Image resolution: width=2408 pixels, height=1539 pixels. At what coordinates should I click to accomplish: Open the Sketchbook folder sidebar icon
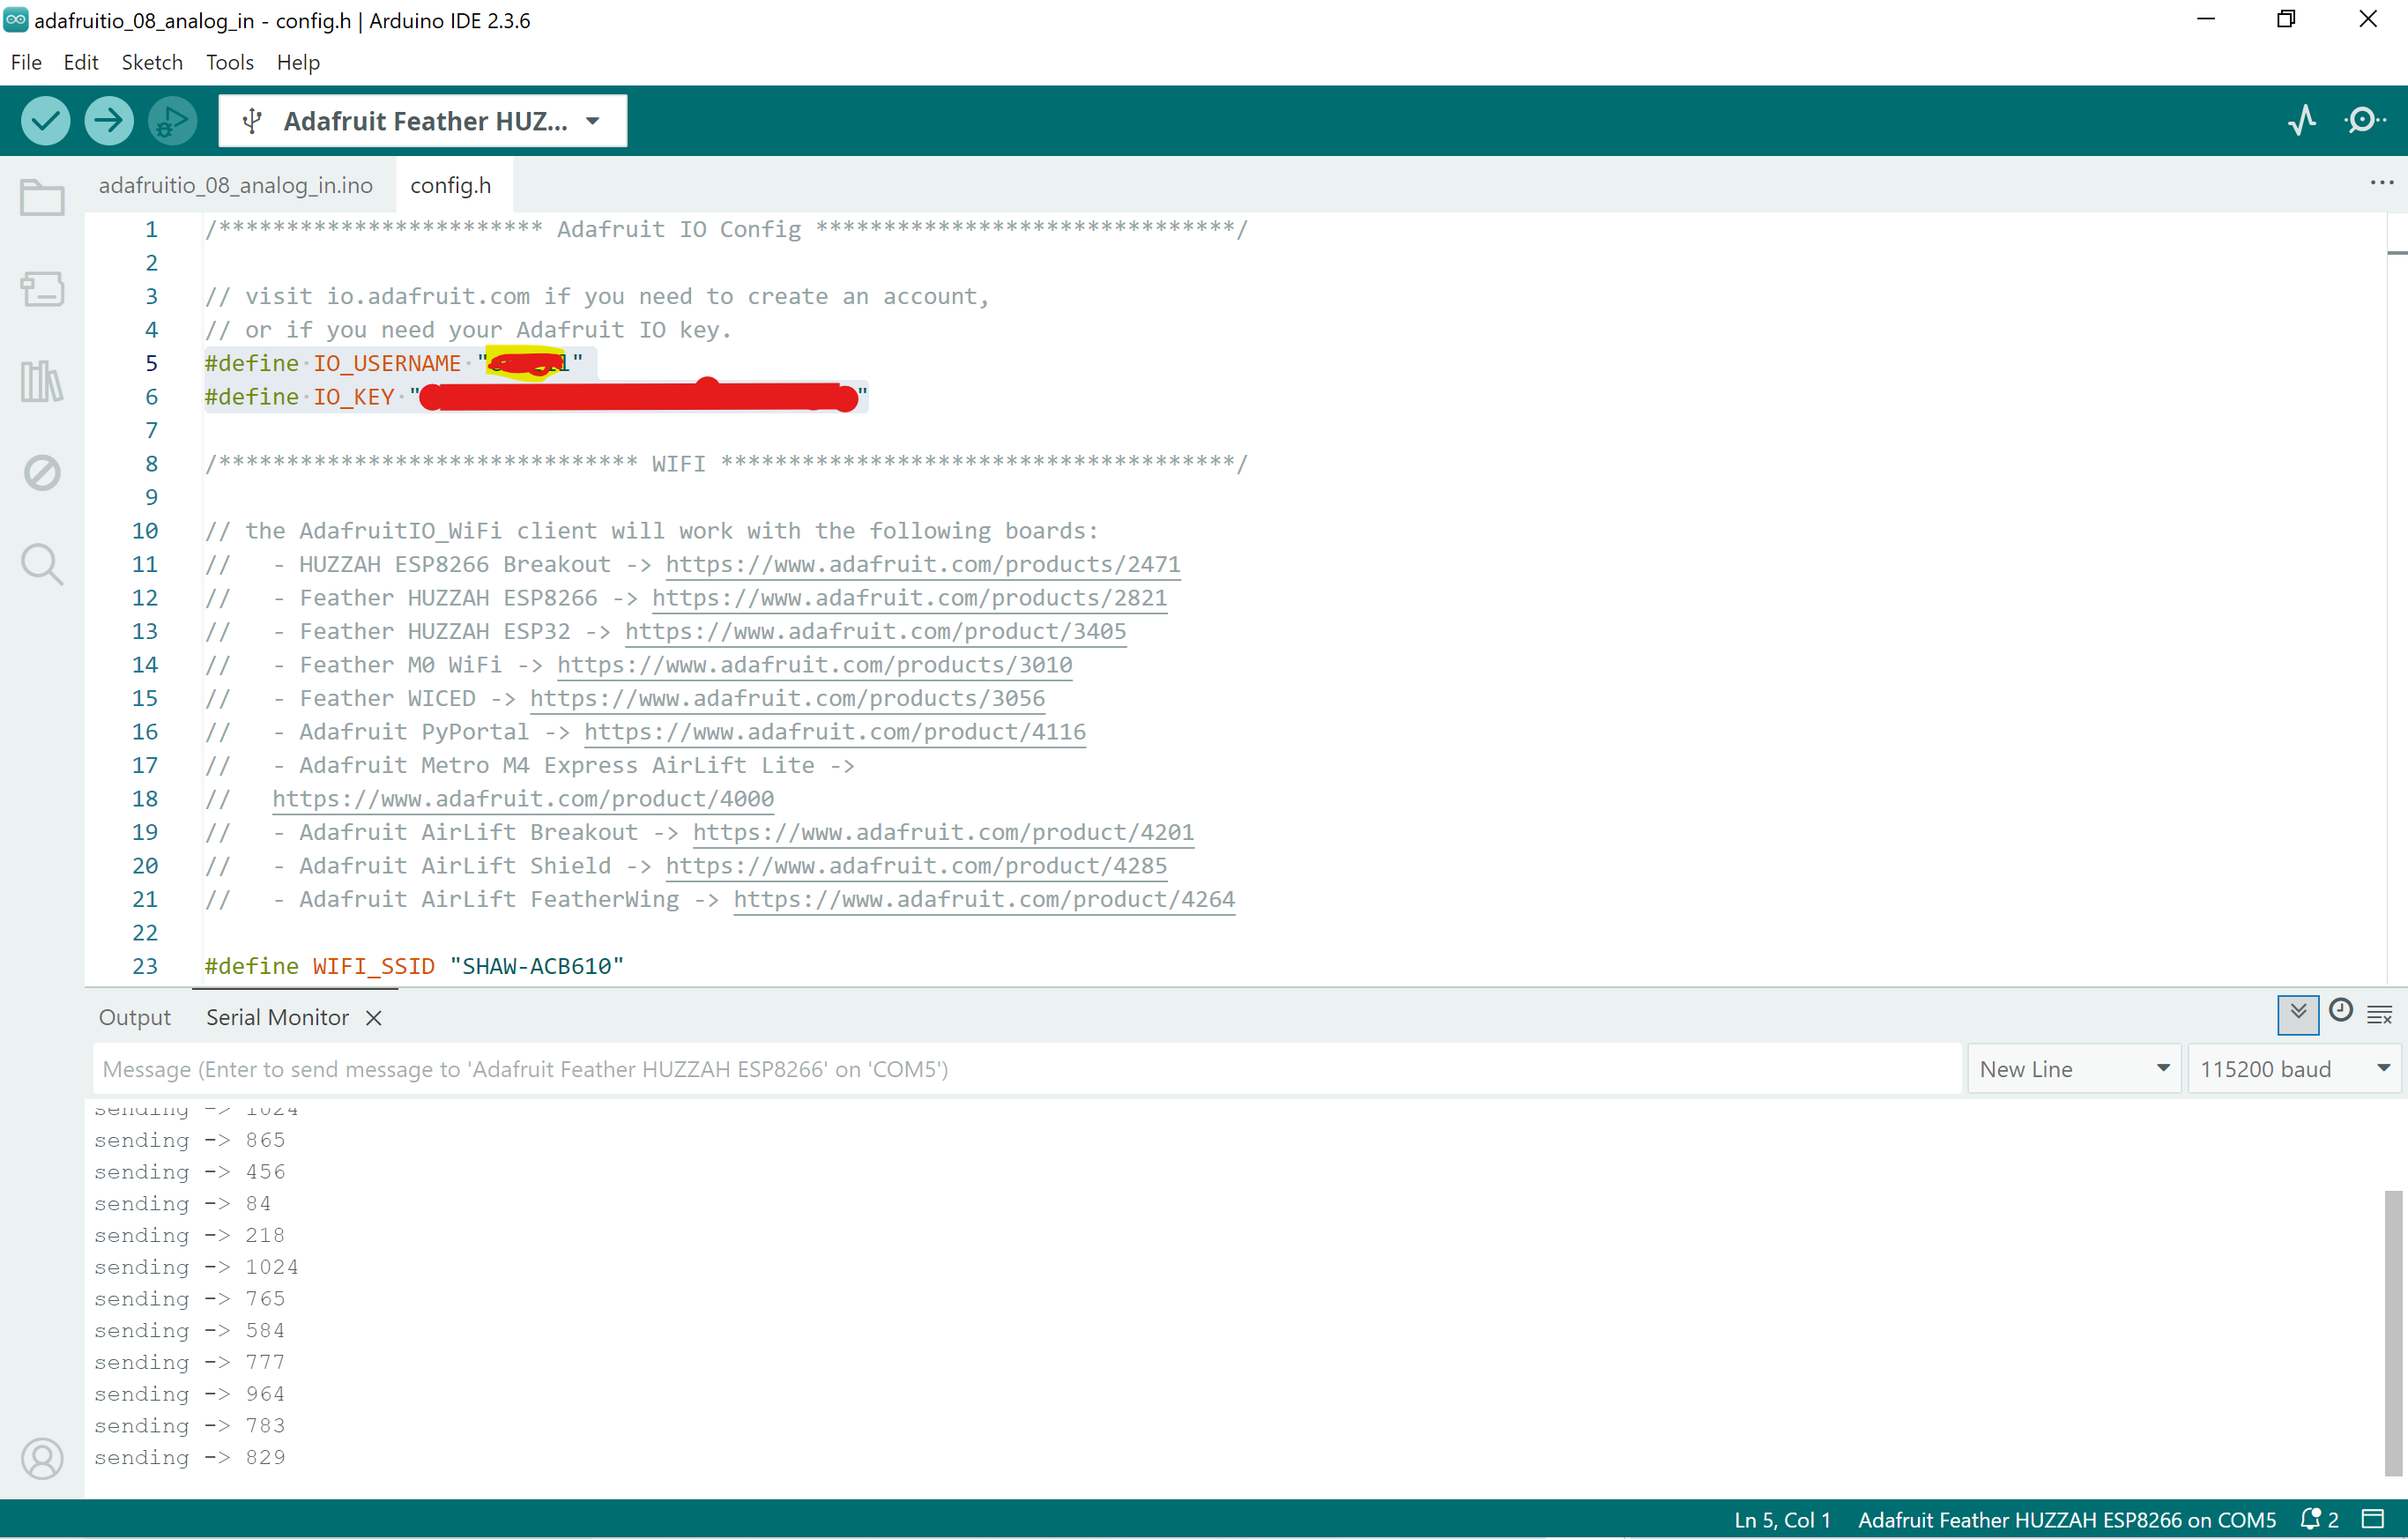point(42,197)
